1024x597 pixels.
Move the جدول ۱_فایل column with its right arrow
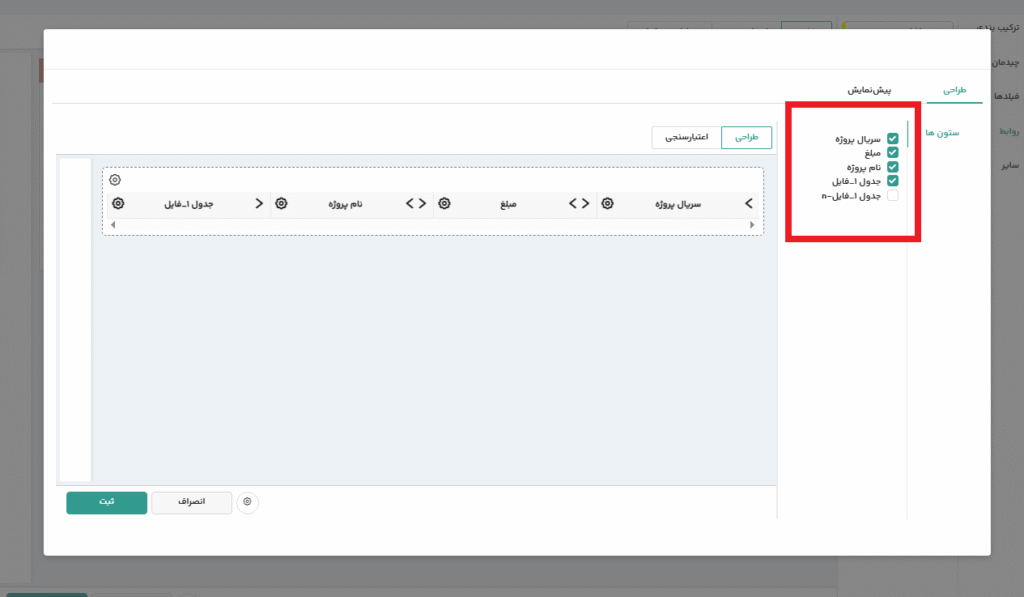(259, 204)
